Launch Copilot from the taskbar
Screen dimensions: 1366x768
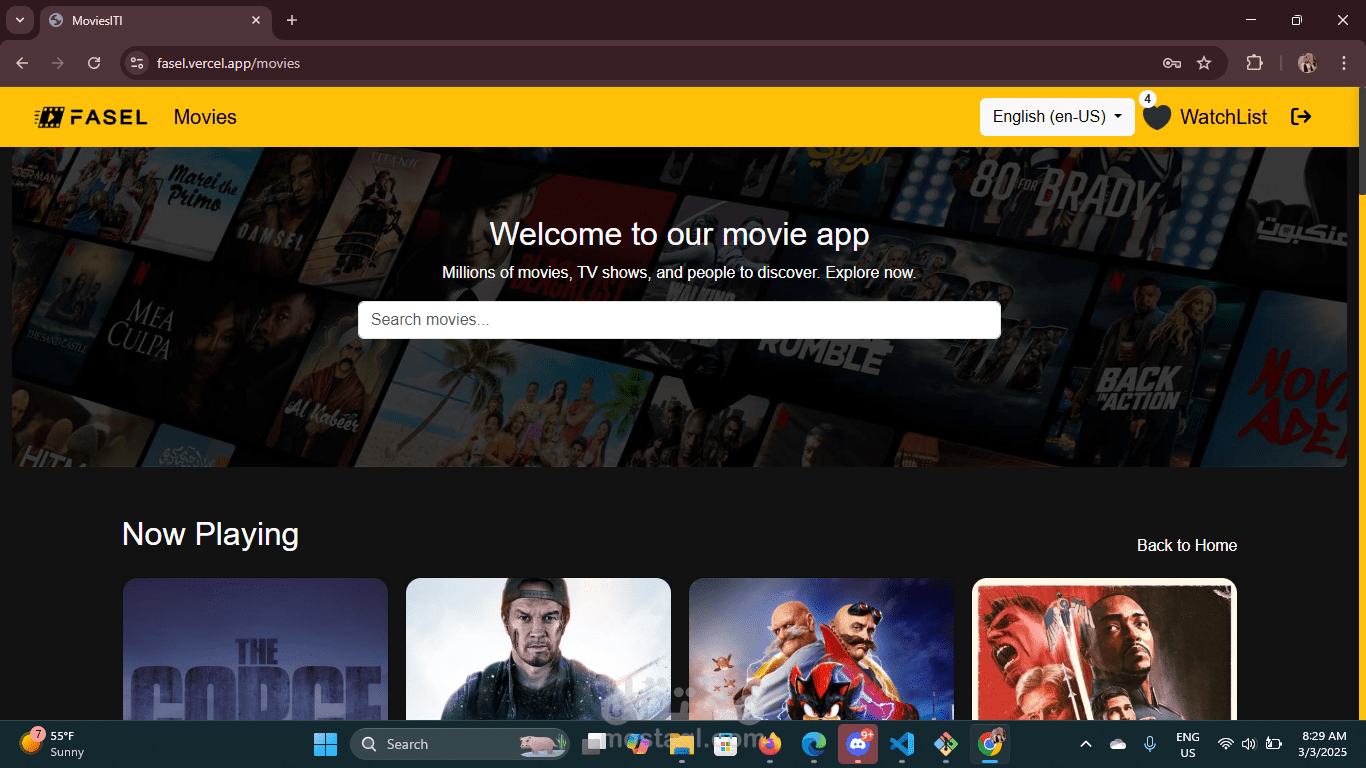[639, 744]
